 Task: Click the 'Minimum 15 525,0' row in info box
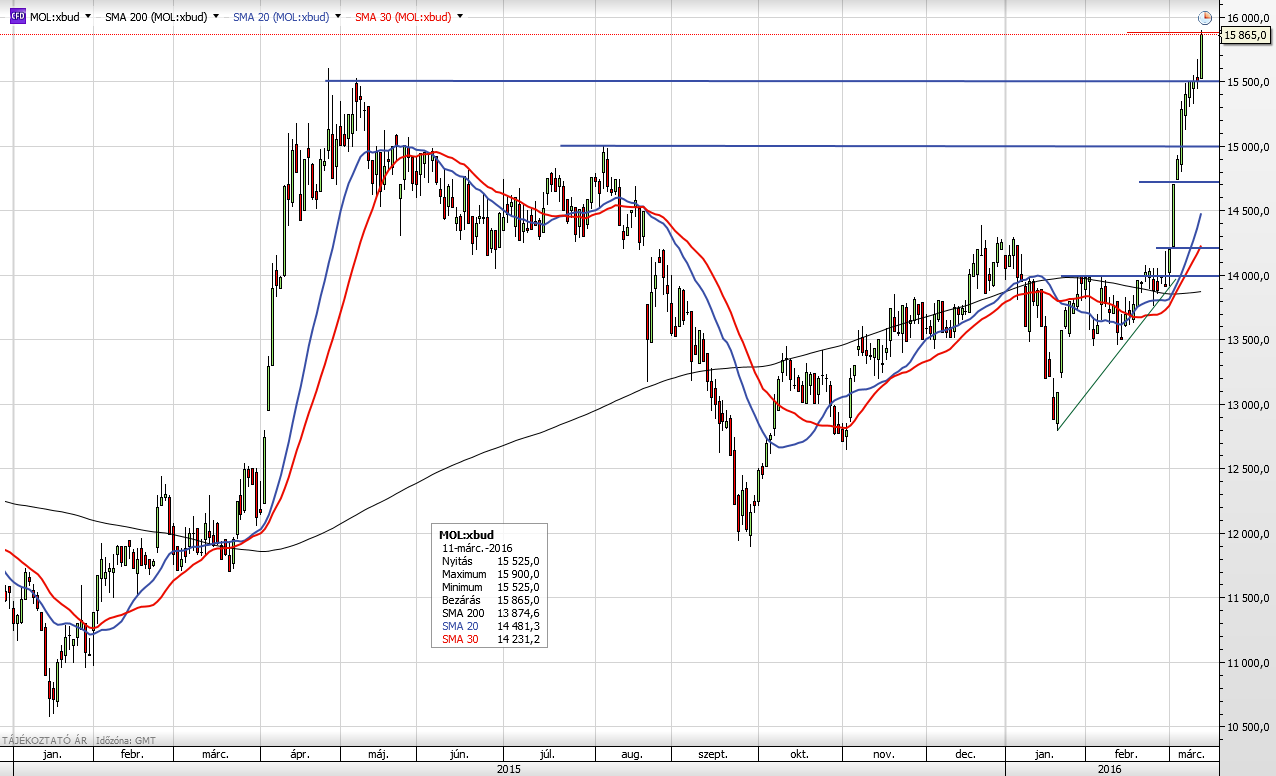[490, 587]
